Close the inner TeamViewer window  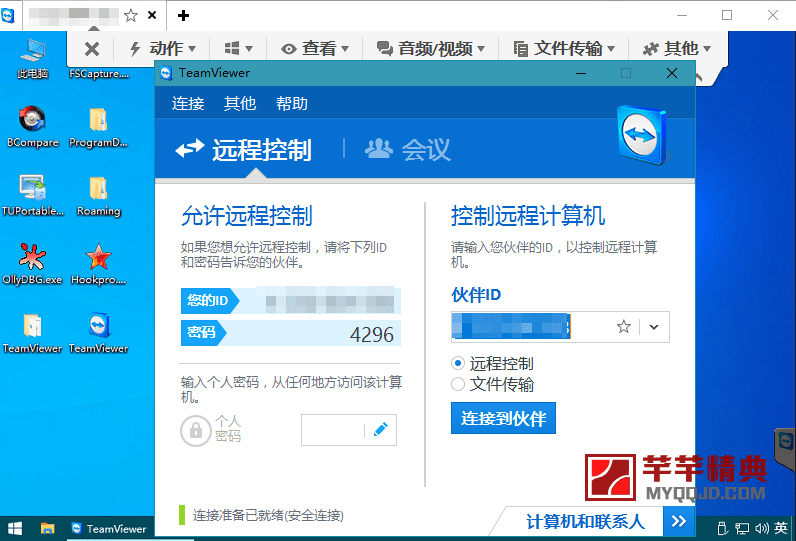(x=672, y=74)
